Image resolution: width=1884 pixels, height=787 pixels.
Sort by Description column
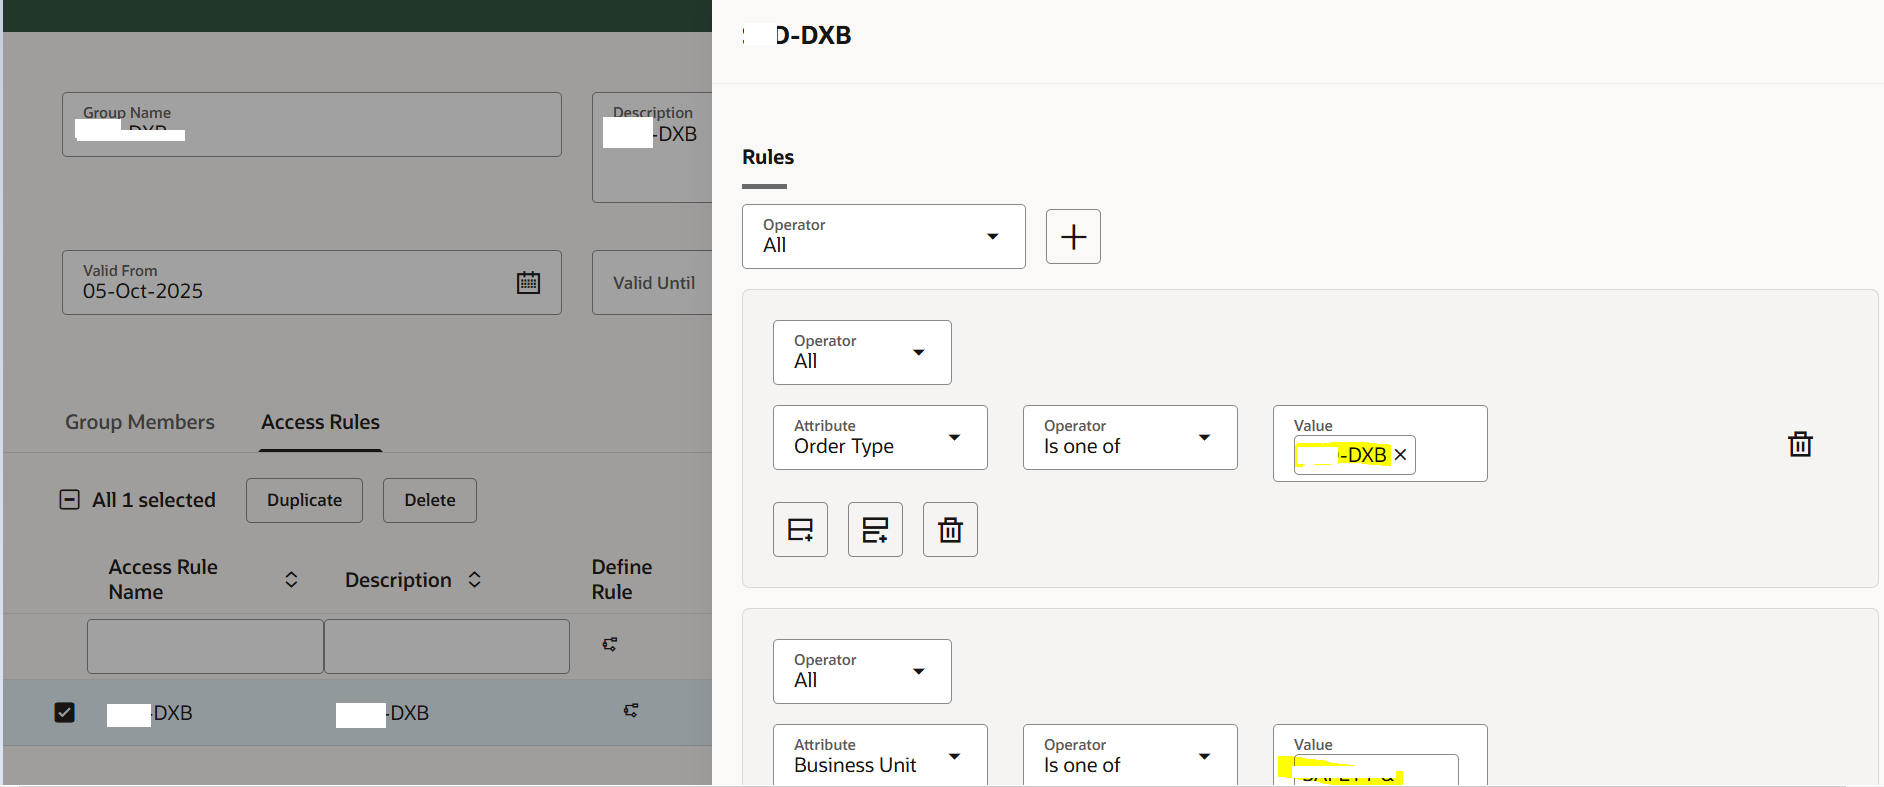point(475,580)
